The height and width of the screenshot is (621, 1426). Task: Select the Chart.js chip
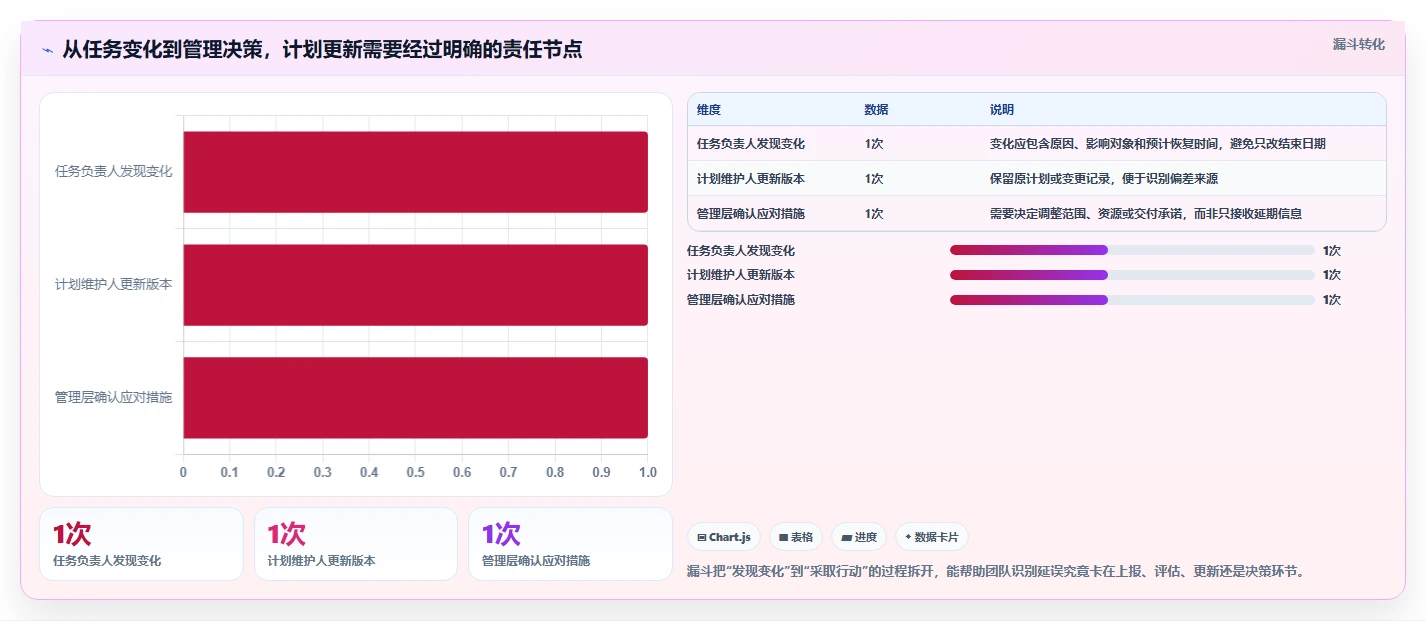pyautogui.click(x=724, y=537)
